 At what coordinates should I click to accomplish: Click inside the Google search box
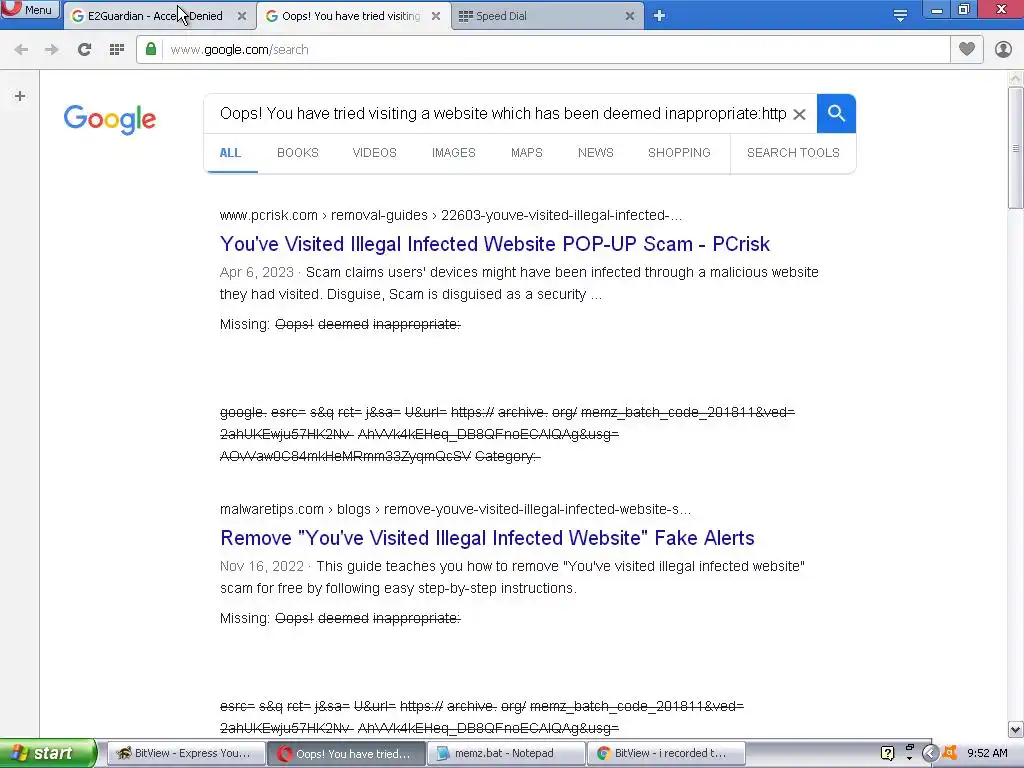click(x=503, y=114)
